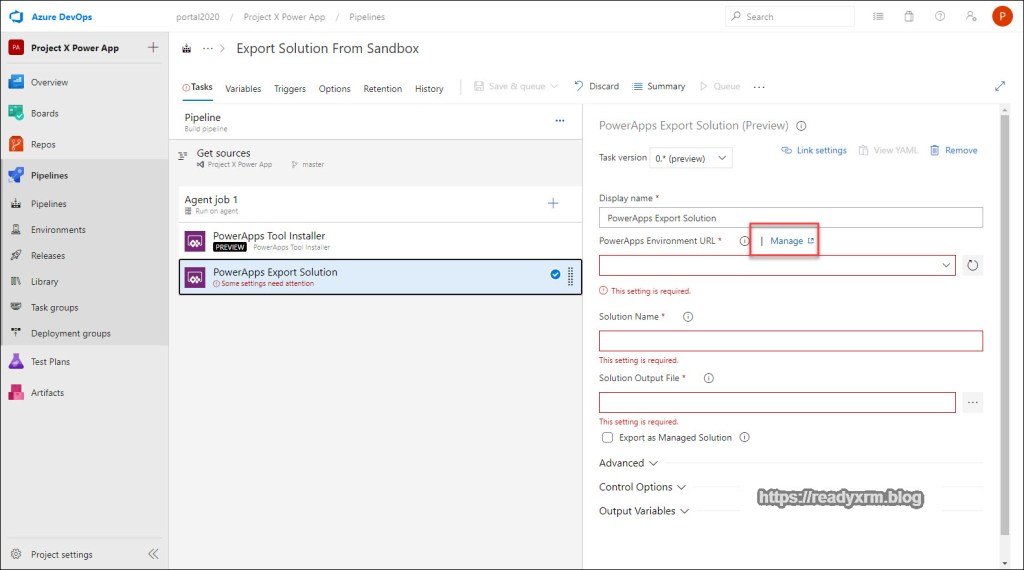Open the Repos sidebar icon

[16, 144]
